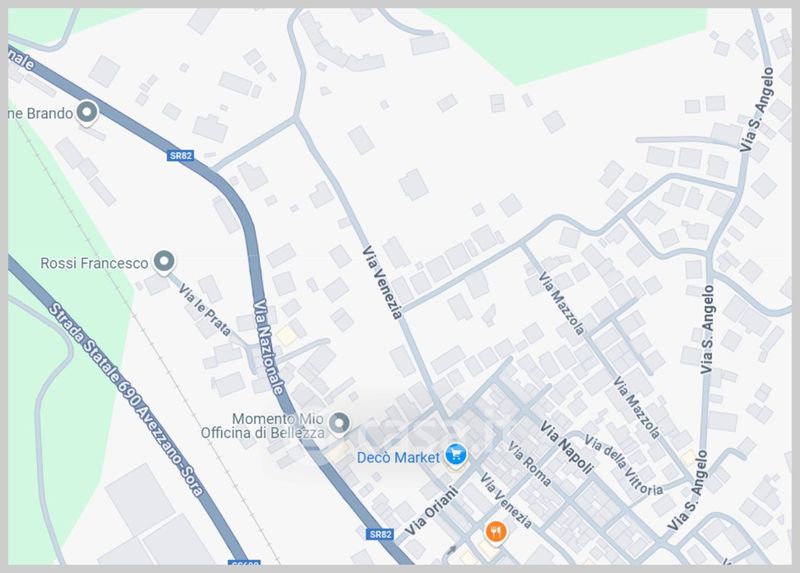Open the Rossi Francesco location pin
800x573 pixels.
[x=164, y=262]
